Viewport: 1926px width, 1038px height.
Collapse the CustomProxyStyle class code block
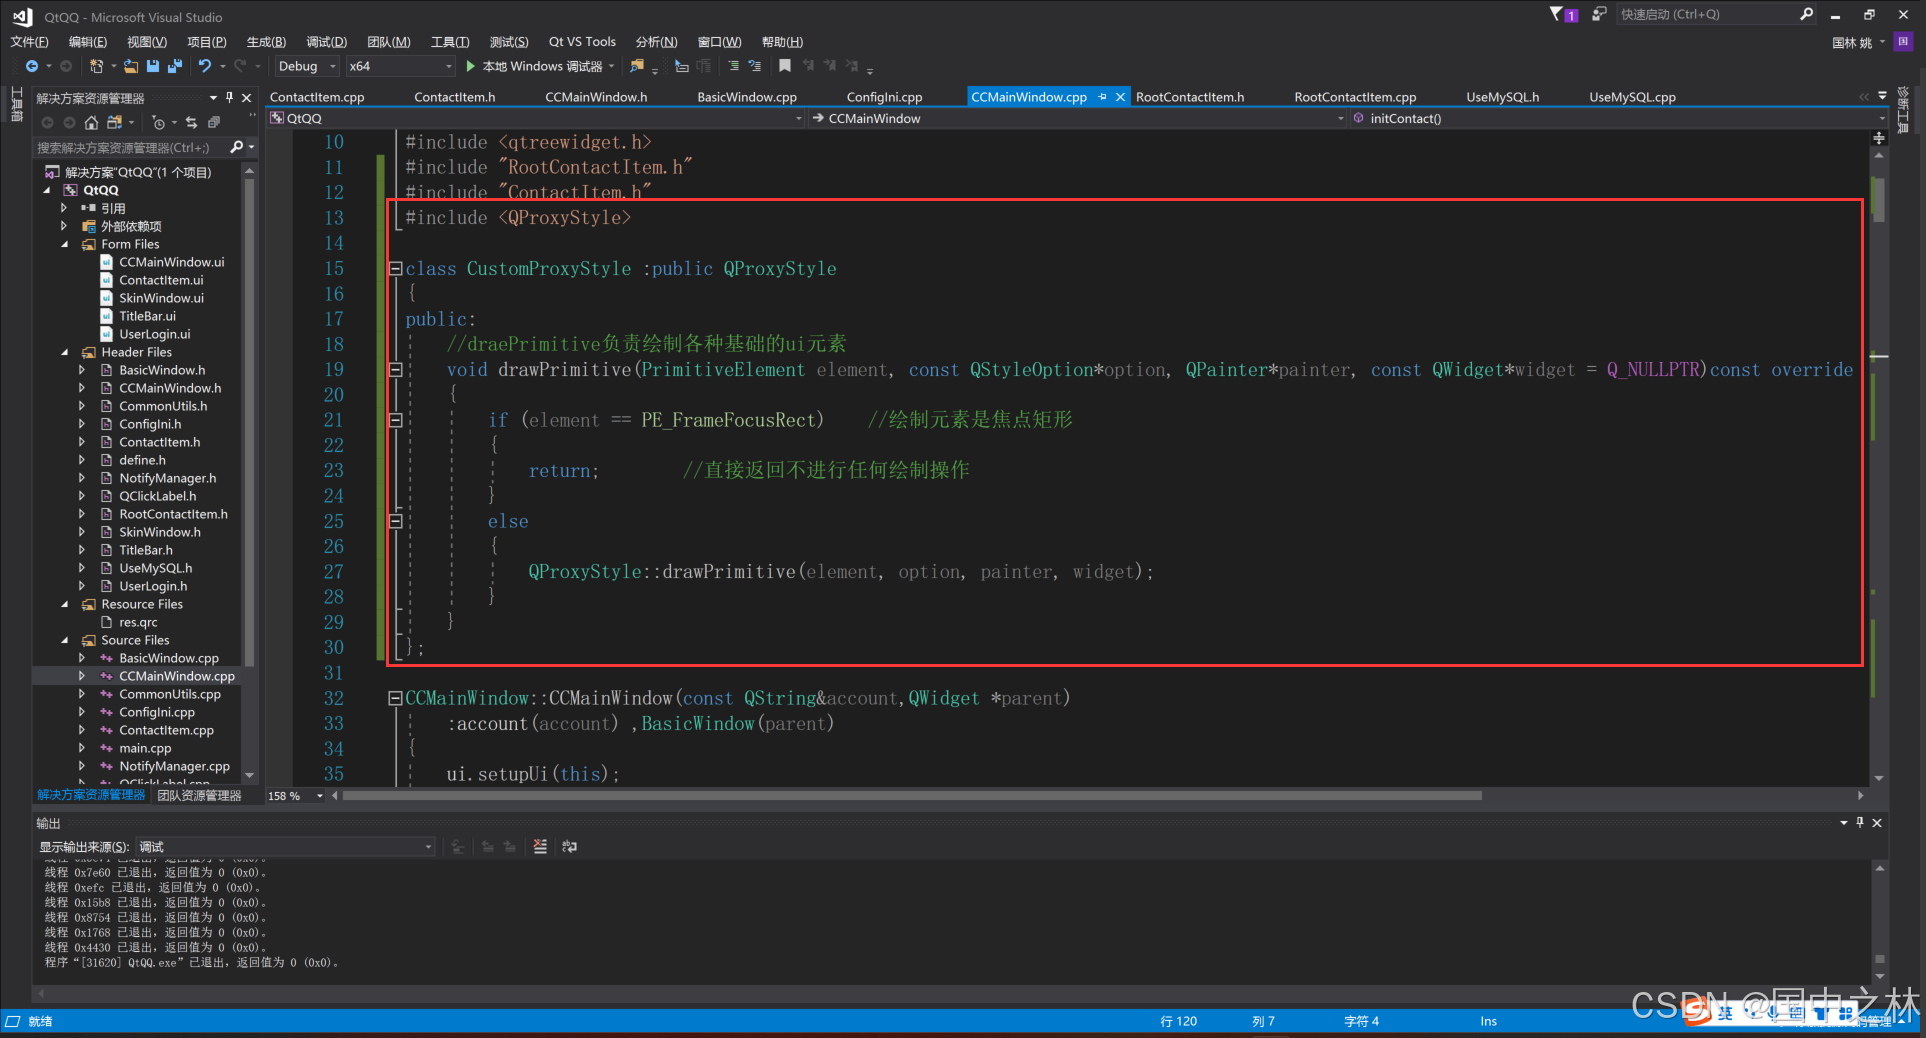point(395,269)
